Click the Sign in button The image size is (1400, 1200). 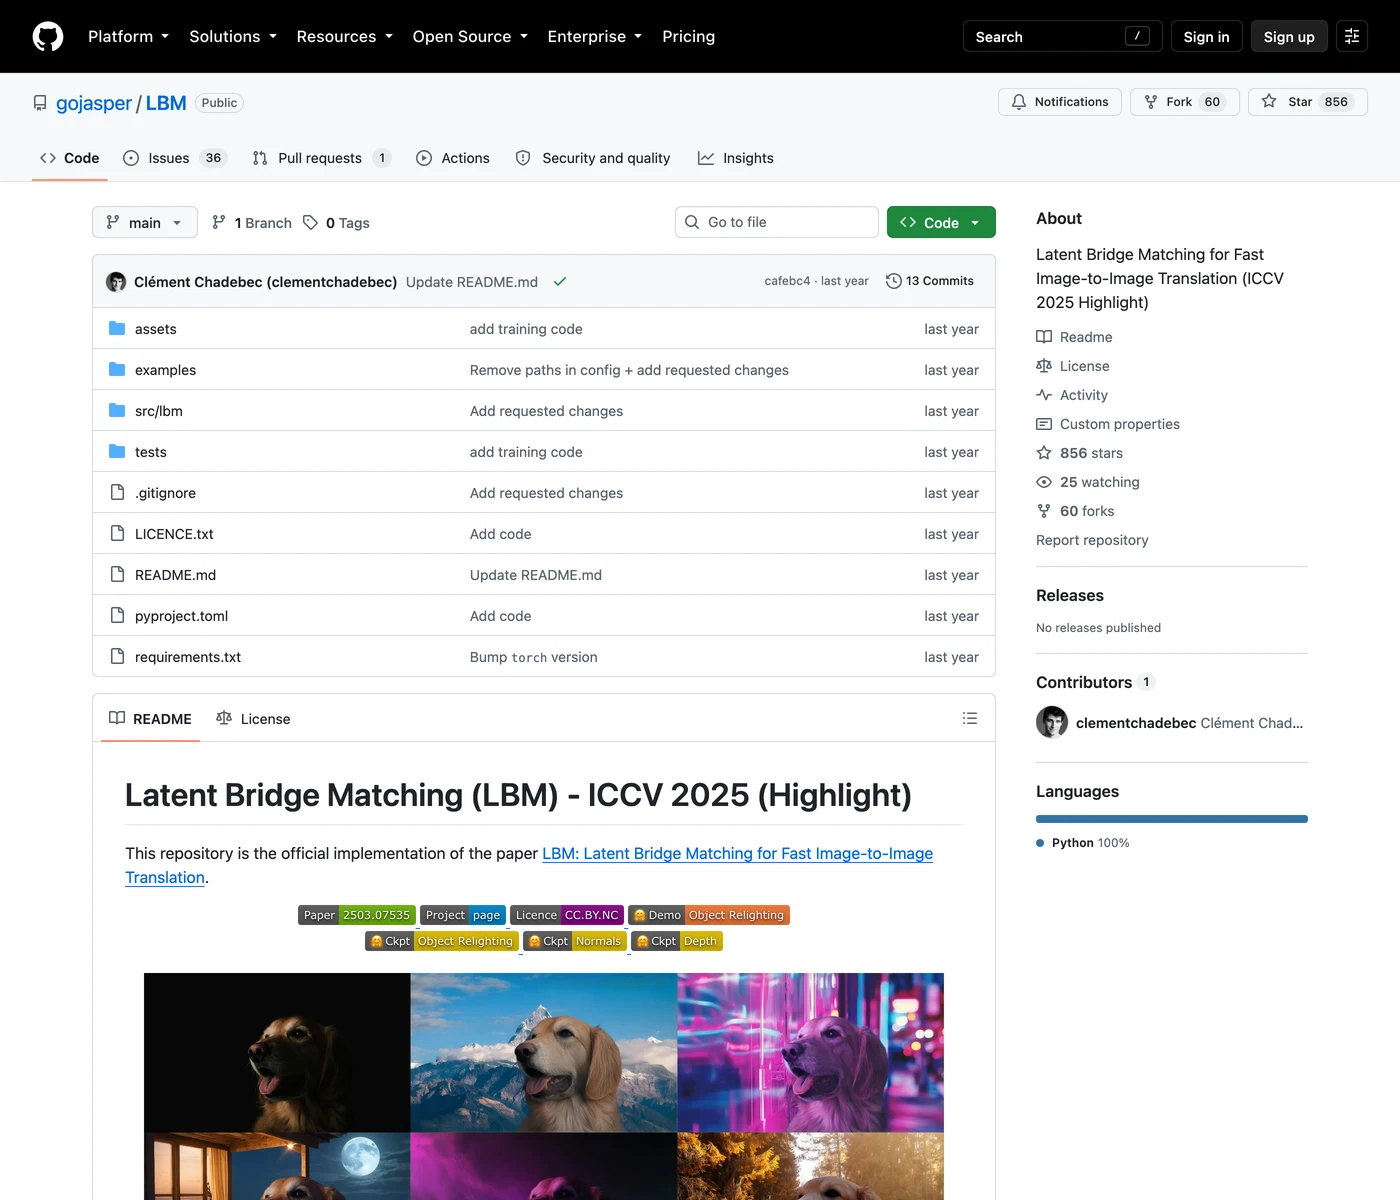click(x=1206, y=36)
